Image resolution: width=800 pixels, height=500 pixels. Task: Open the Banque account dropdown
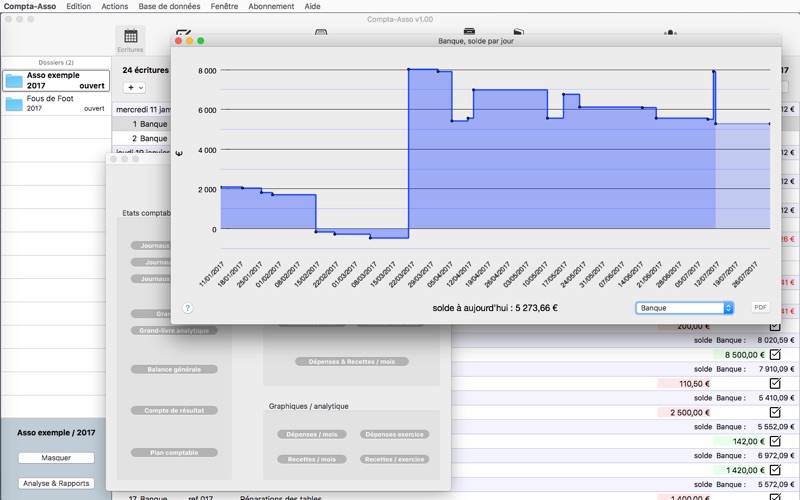[x=684, y=308]
